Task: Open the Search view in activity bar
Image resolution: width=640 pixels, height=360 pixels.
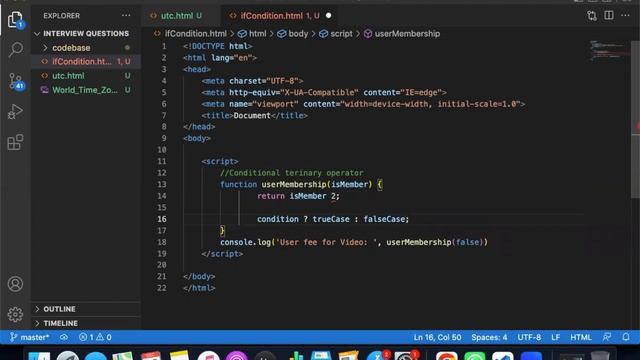Action: click(15, 50)
